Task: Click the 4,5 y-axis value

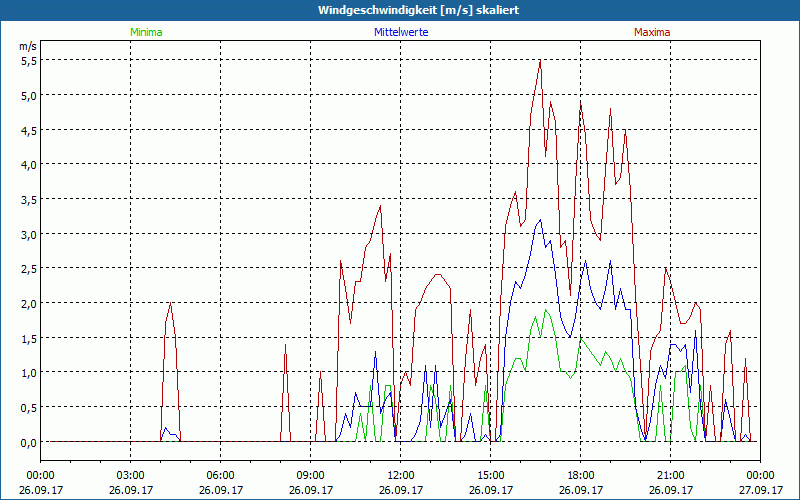Action: (28, 130)
